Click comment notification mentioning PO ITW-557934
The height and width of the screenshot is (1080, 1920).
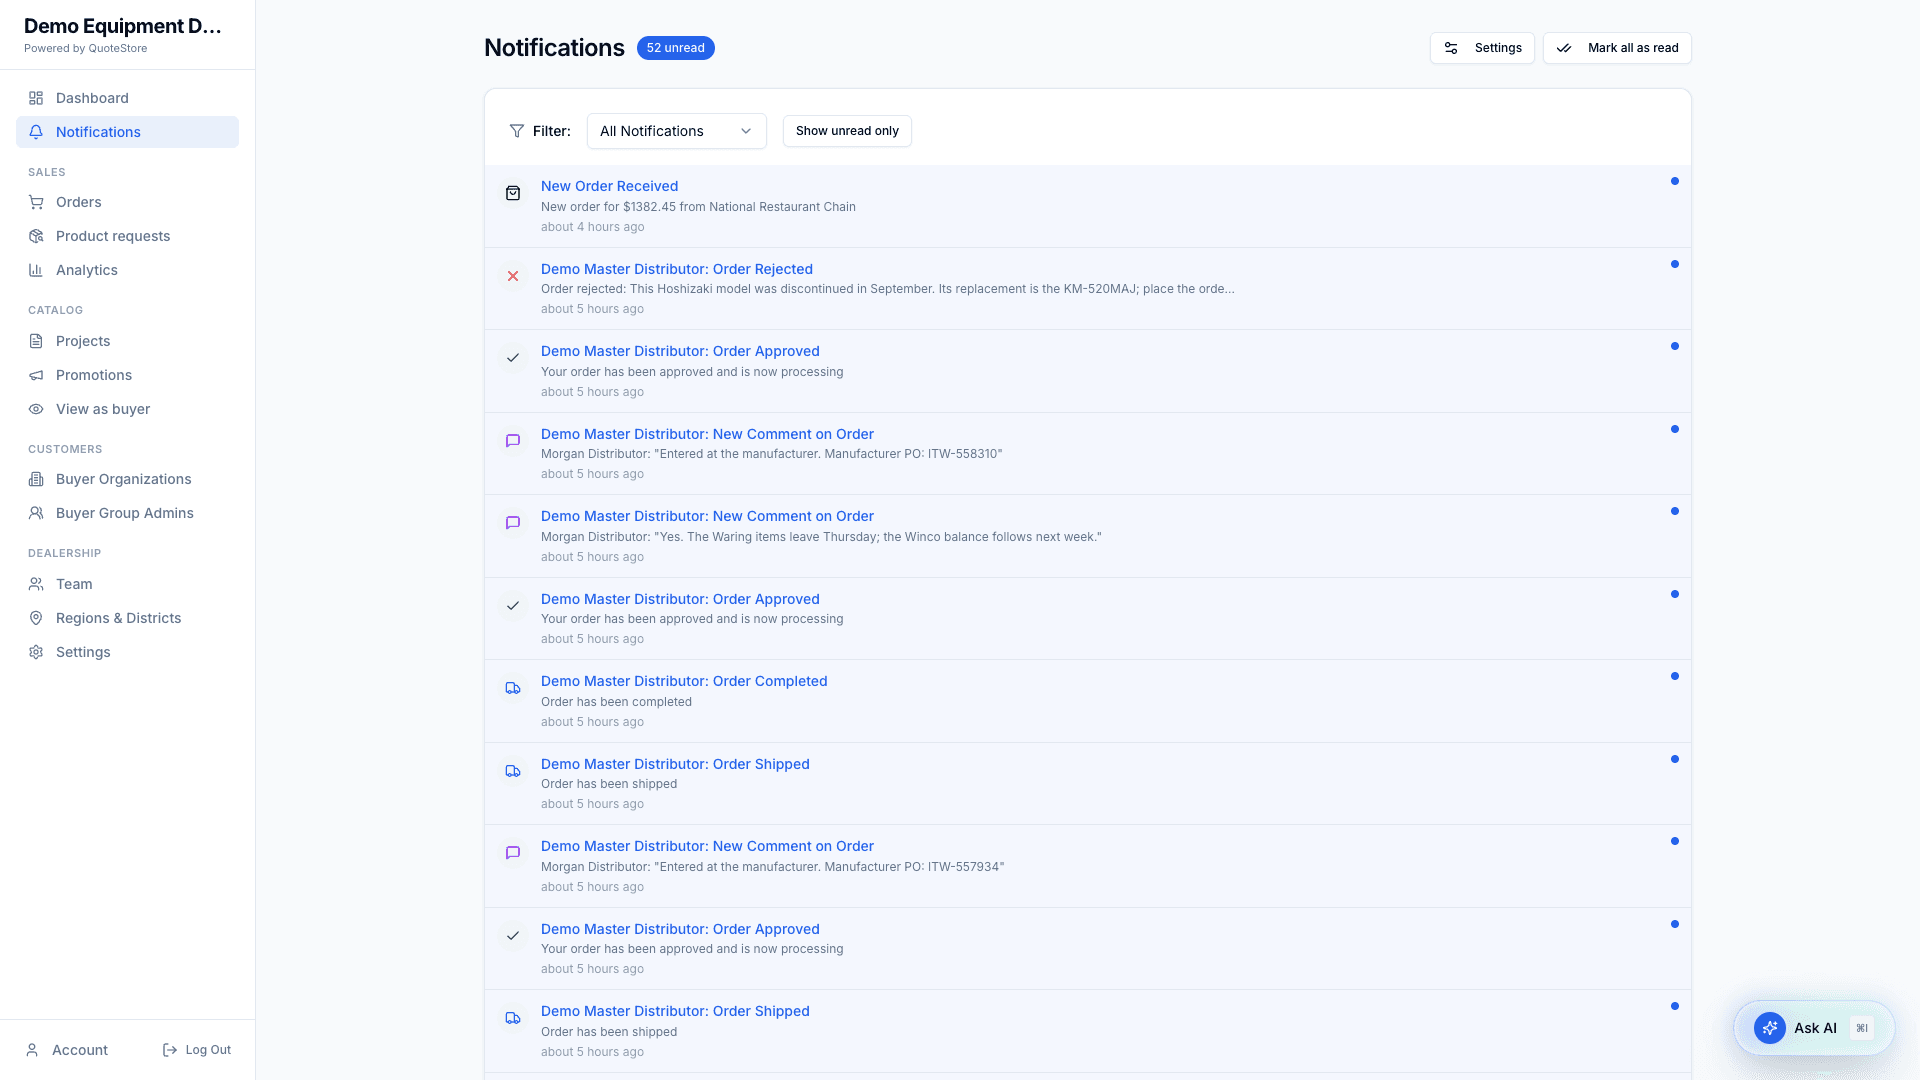[1088, 866]
